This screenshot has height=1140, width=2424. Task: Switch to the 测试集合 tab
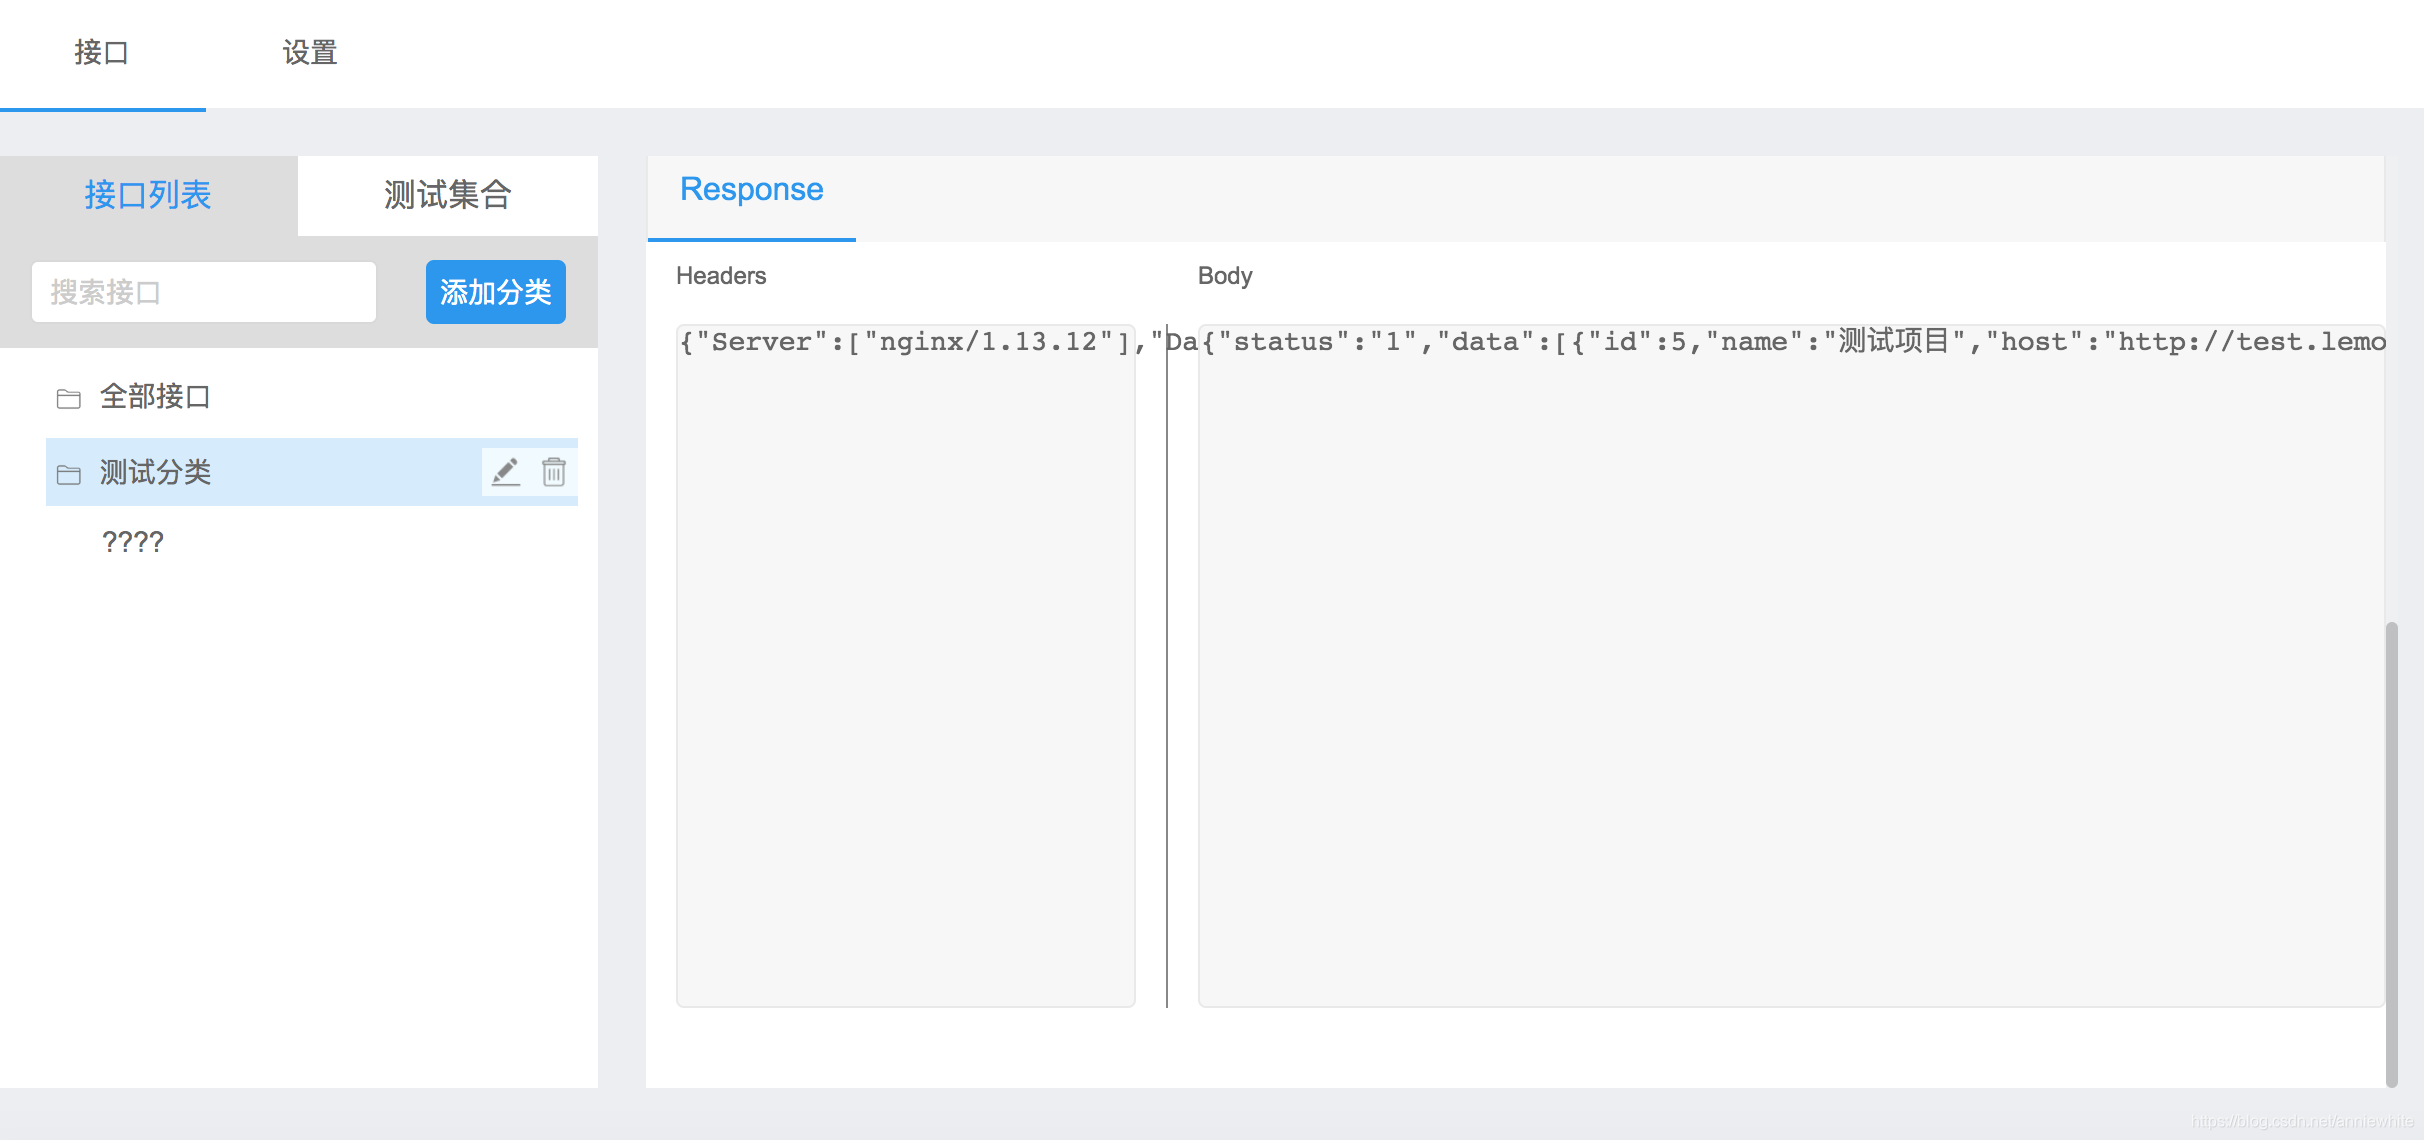(x=448, y=195)
